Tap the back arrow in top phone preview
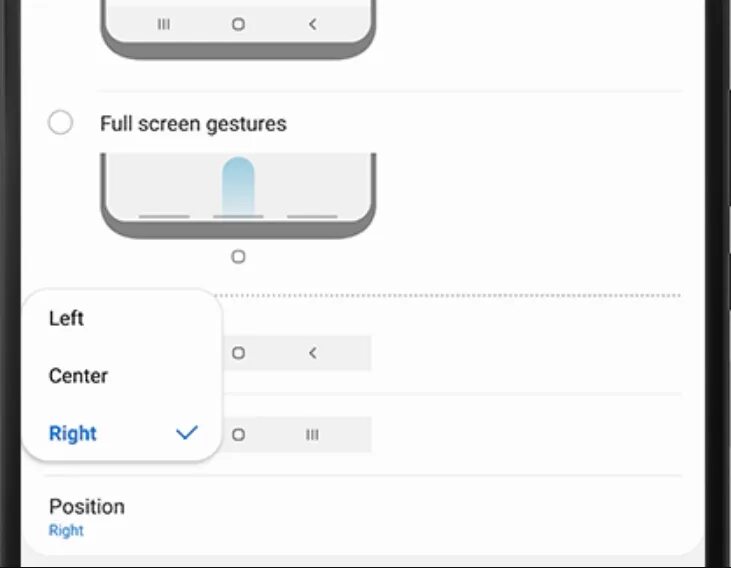Screen dimensions: 731x568 point(312,24)
